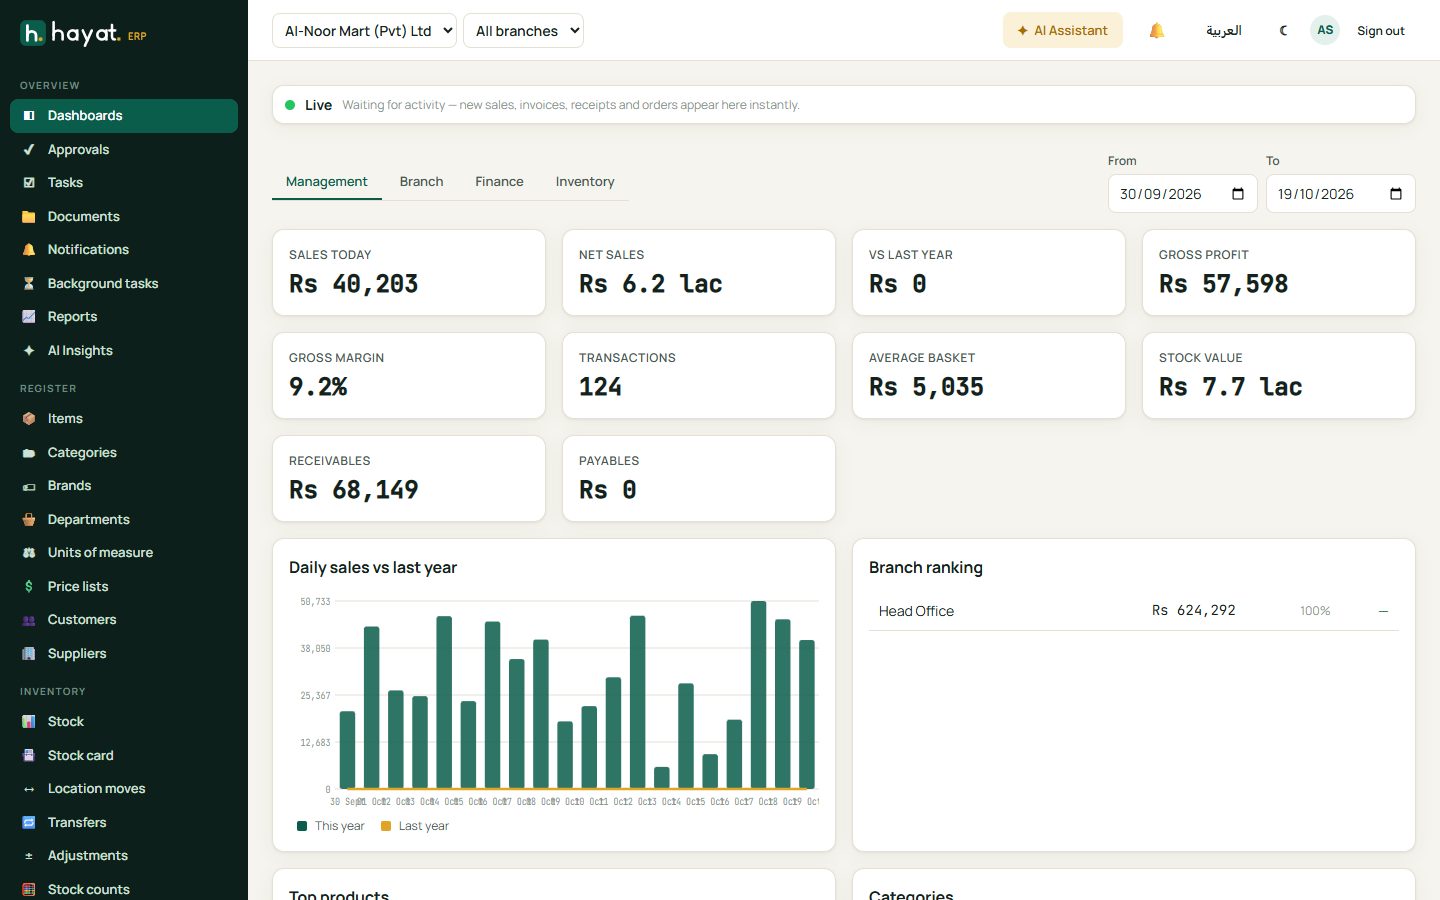Click the To date field 19/10/2026
1440x900 pixels.
point(1341,194)
